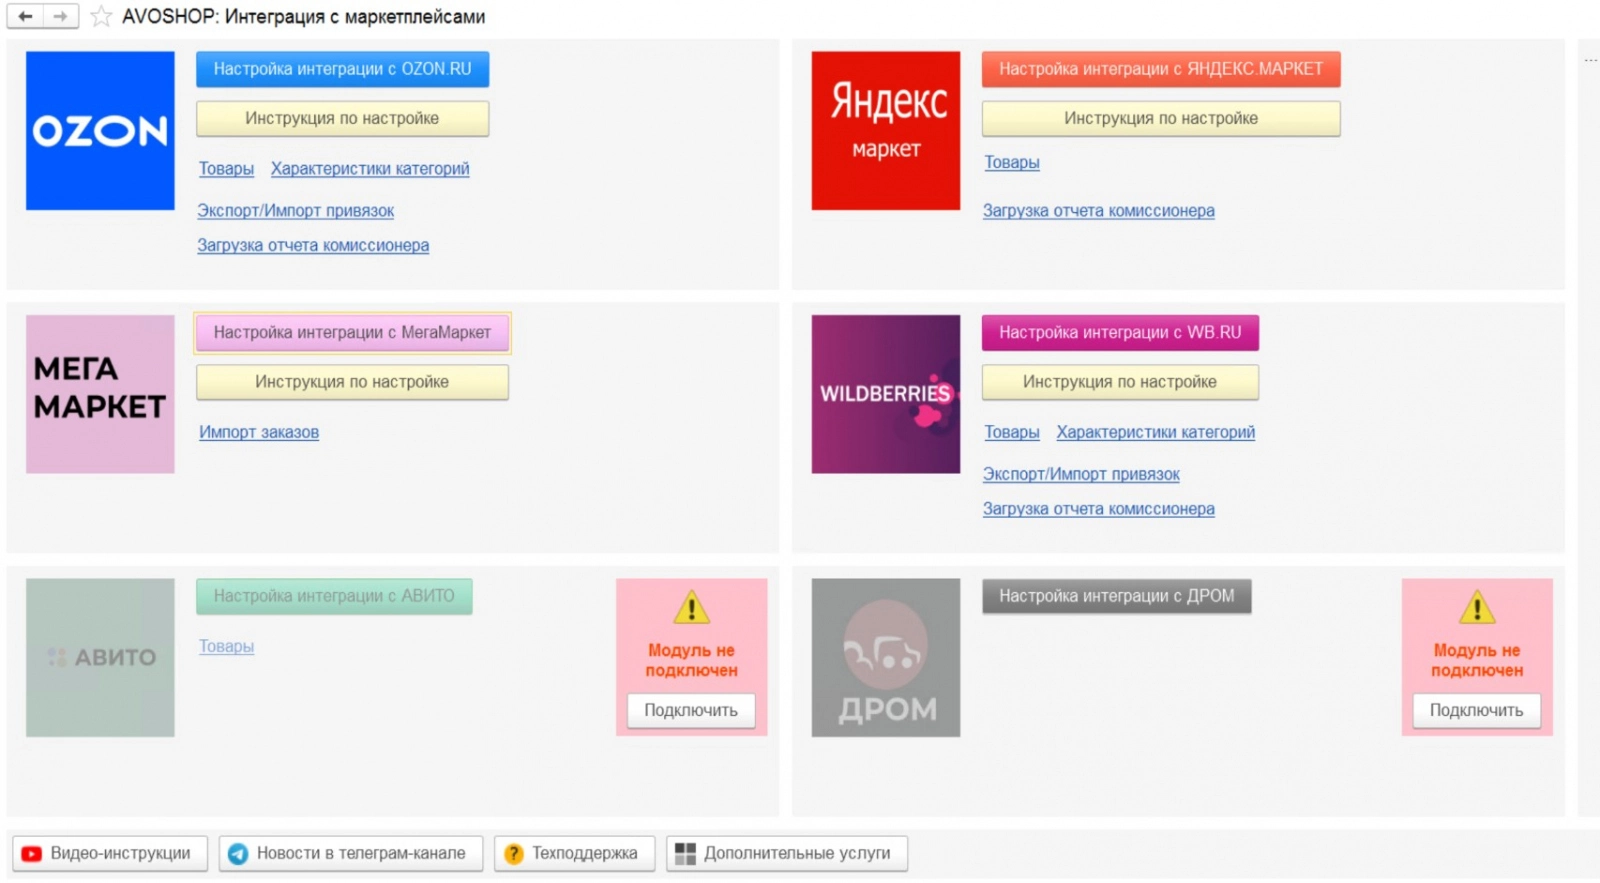Click Подключить in the ДРОМ module warning
The height and width of the screenshot is (883, 1600).
1476,710
